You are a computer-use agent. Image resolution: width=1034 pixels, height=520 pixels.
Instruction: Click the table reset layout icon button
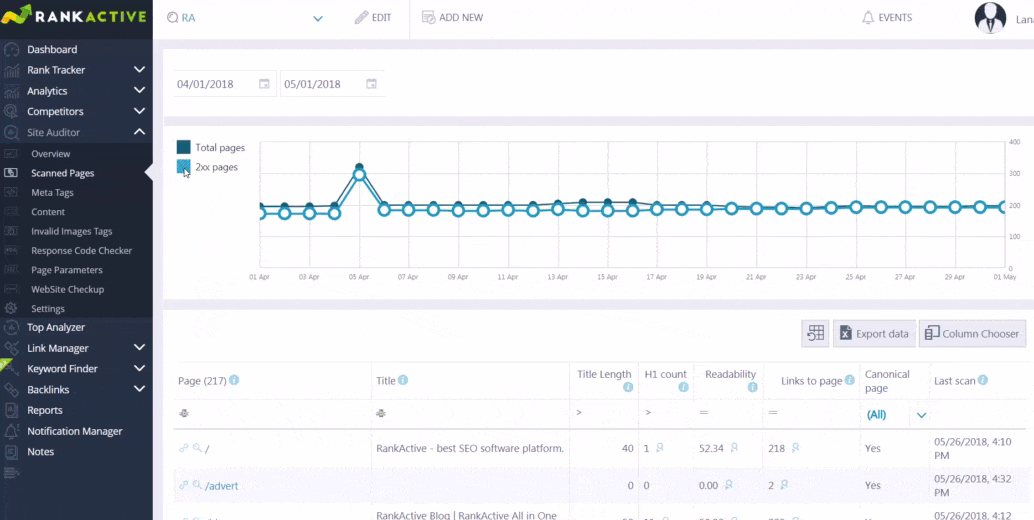click(816, 333)
